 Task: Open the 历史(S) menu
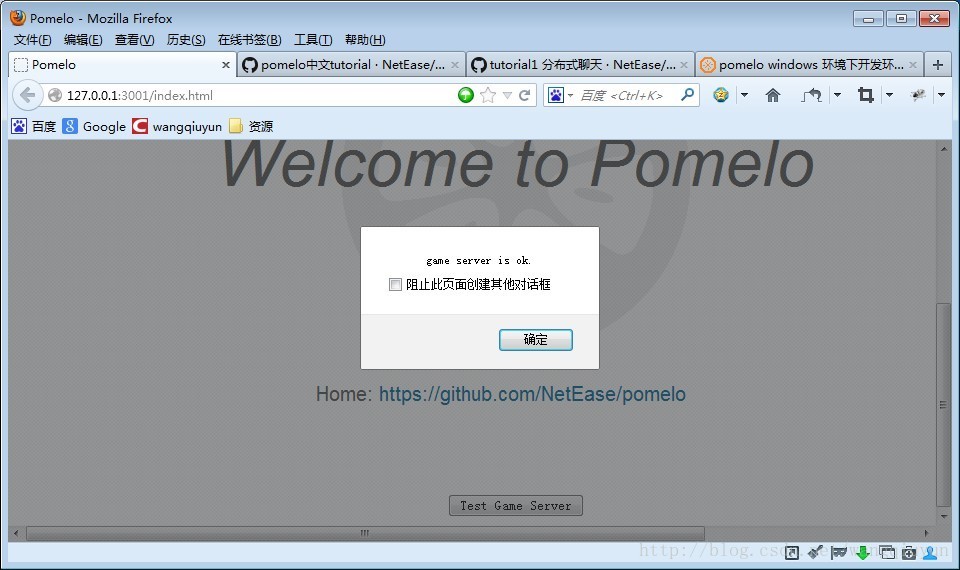186,40
